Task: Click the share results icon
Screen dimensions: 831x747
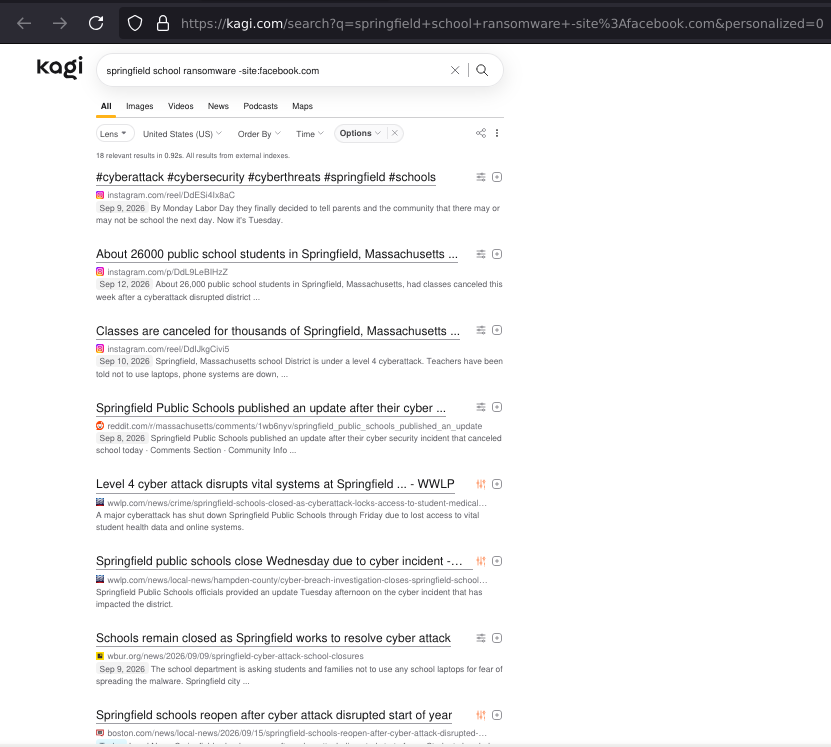Action: coord(481,133)
